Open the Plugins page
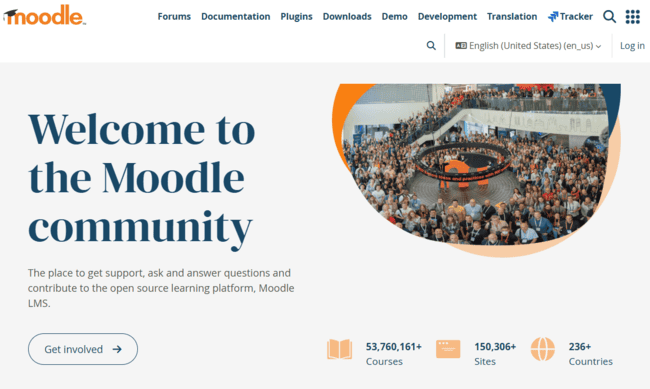Screen dimensions: 650x389 [x=296, y=17]
